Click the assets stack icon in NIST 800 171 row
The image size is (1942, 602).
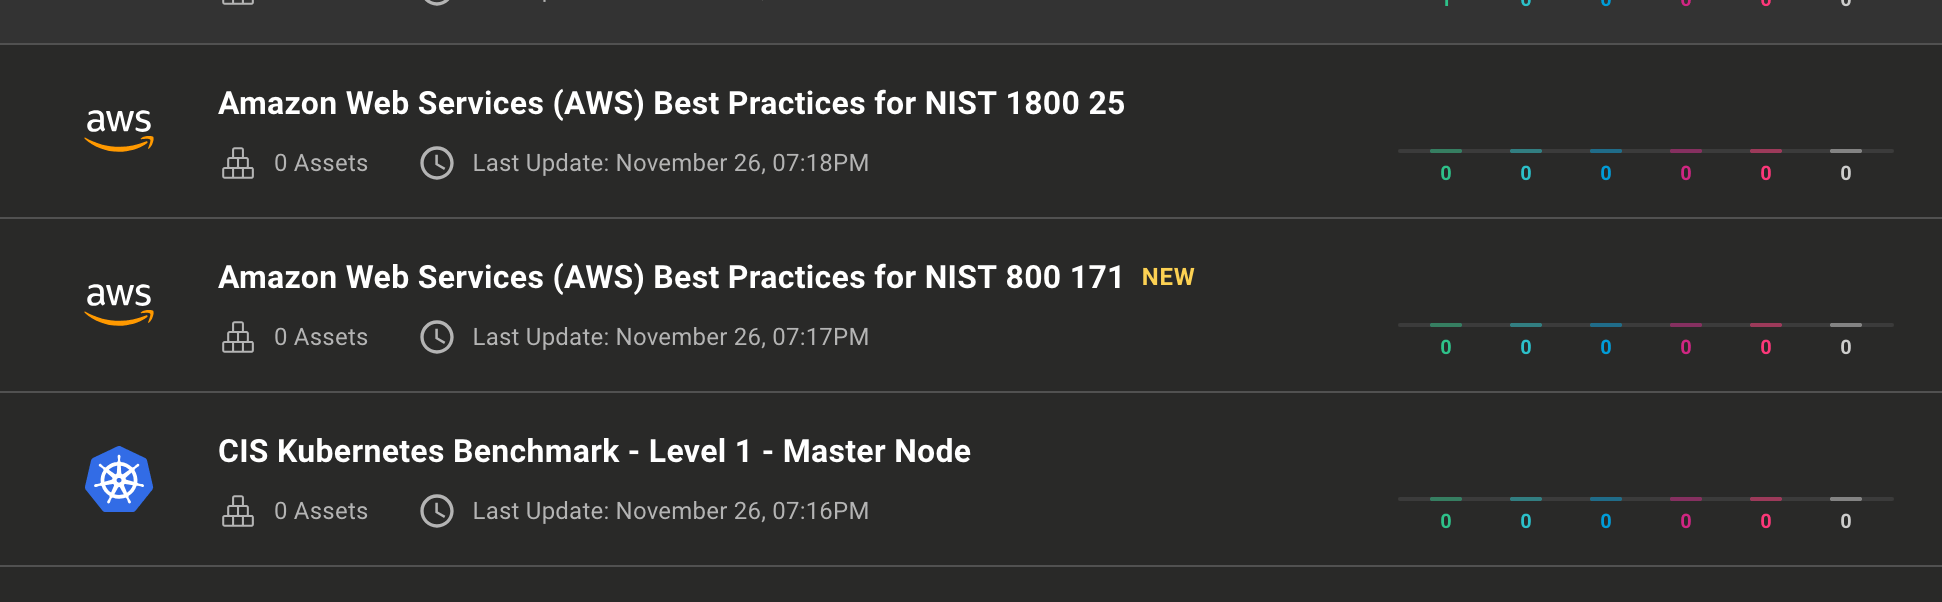click(238, 337)
